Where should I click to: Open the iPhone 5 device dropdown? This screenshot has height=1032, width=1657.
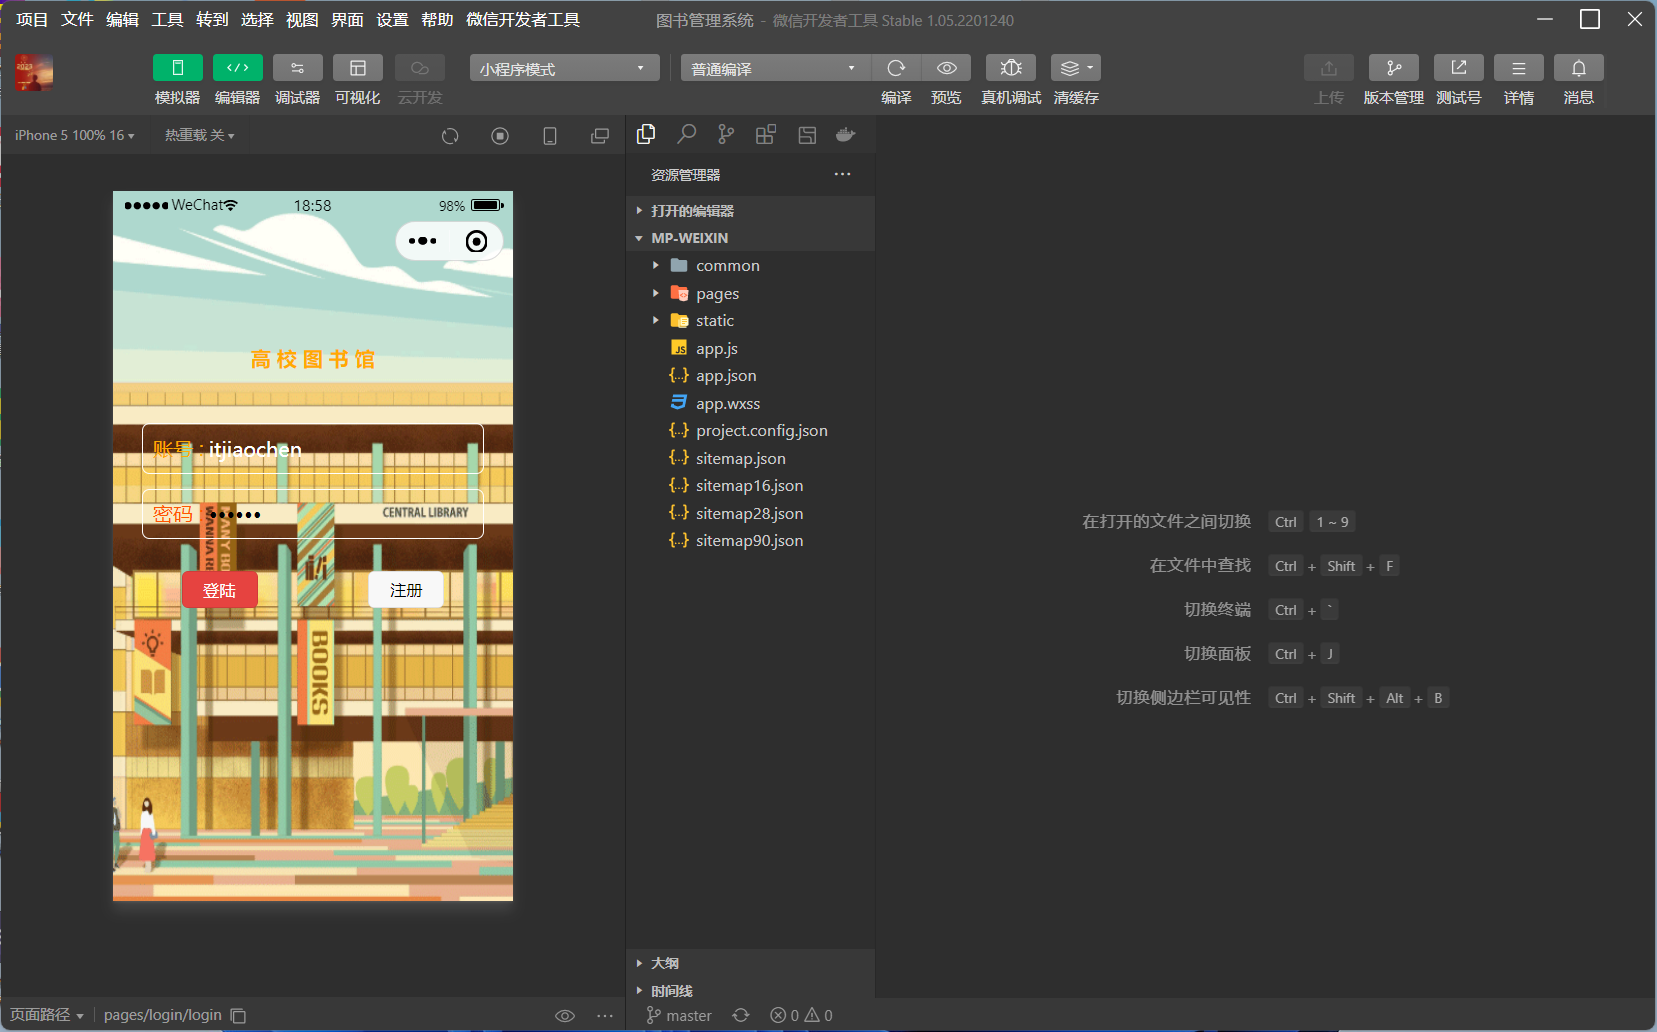point(75,135)
